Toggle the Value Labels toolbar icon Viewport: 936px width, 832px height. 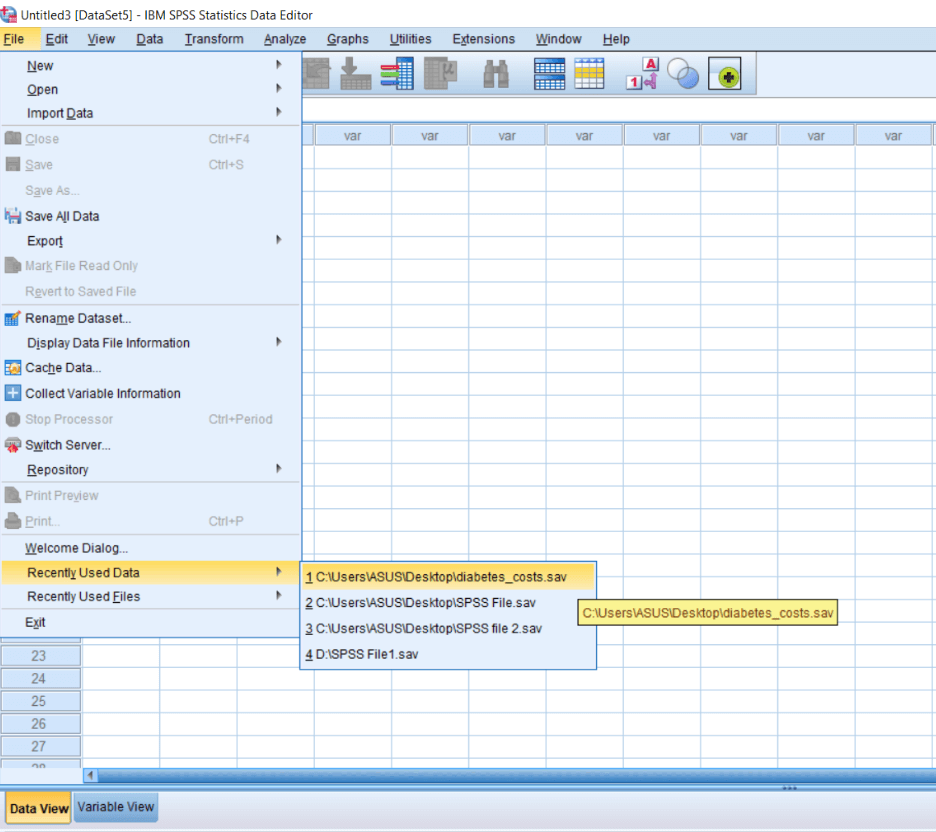642,75
